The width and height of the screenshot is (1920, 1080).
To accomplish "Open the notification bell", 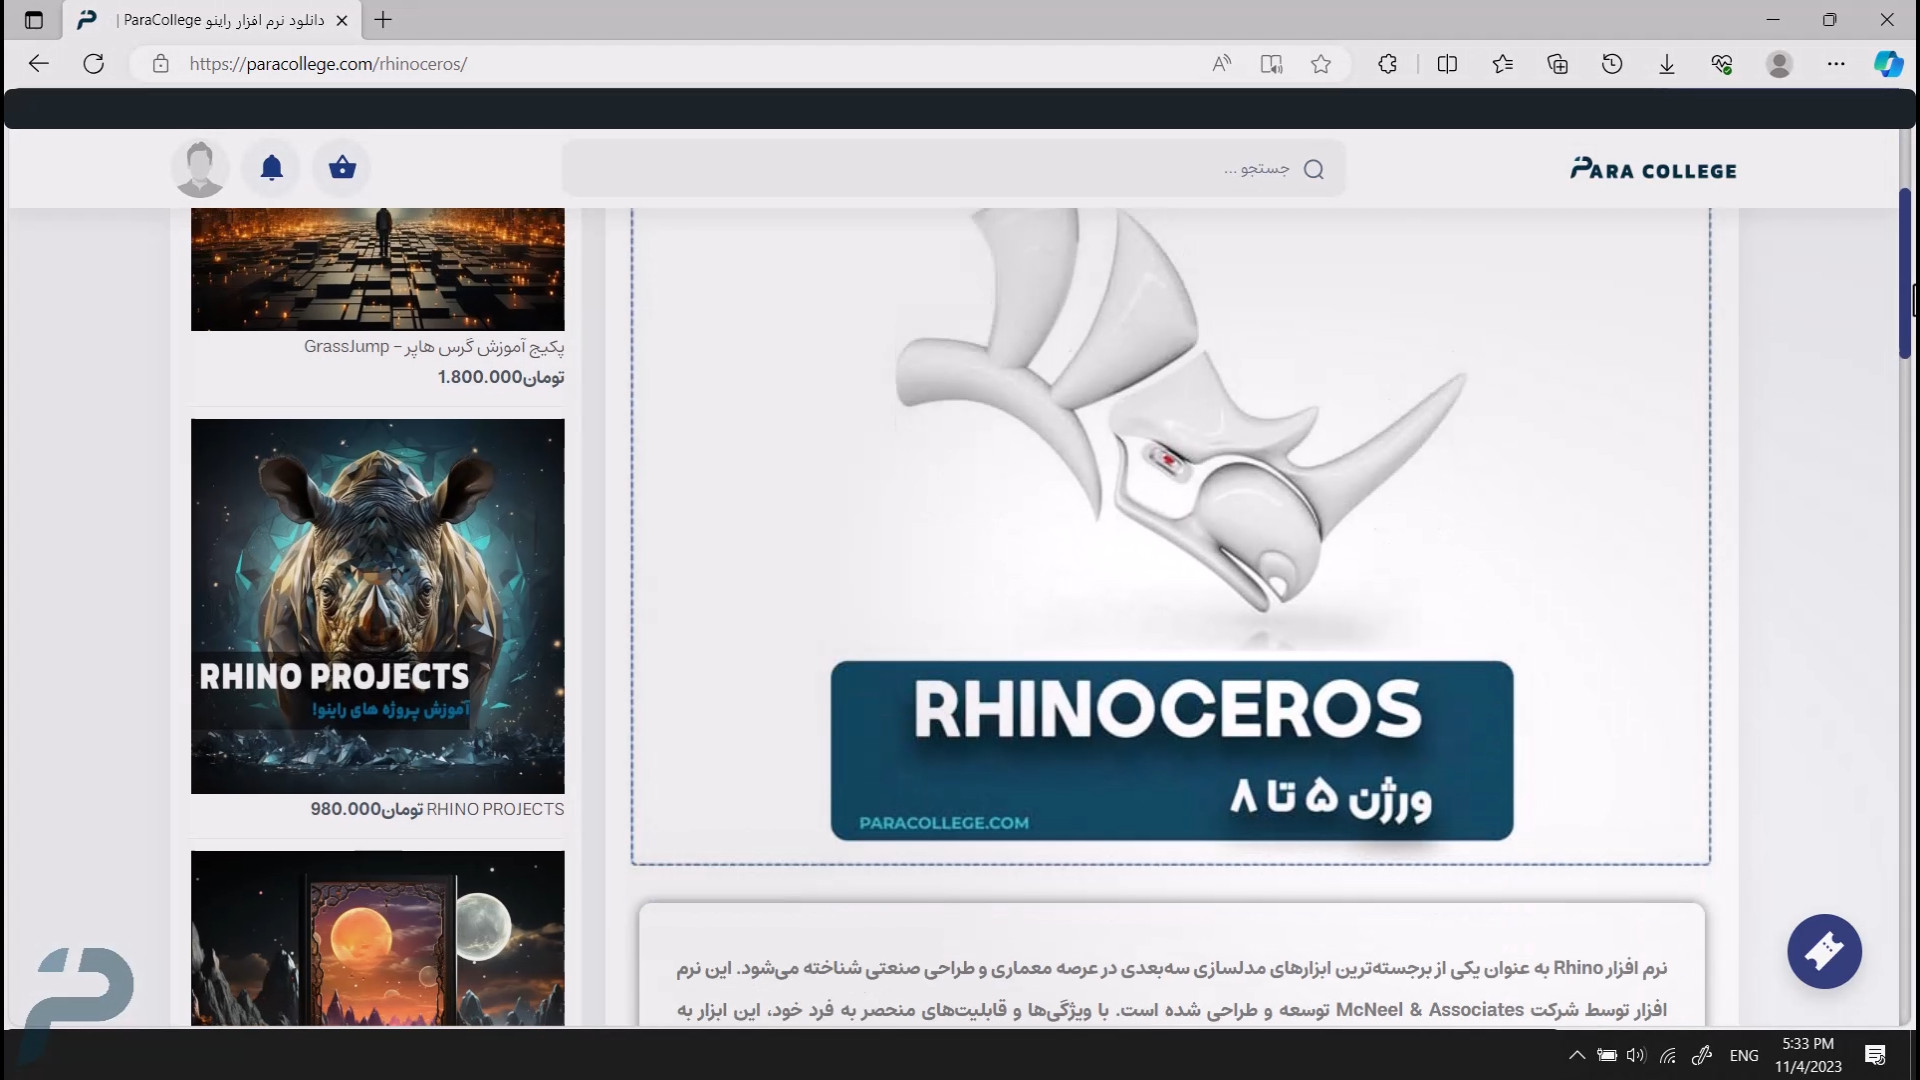I will (x=271, y=168).
